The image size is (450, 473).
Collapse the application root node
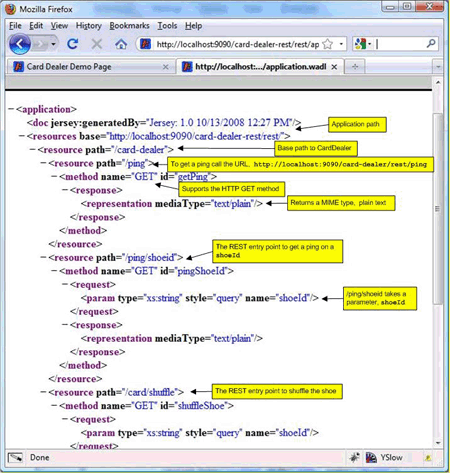[x=11, y=109]
